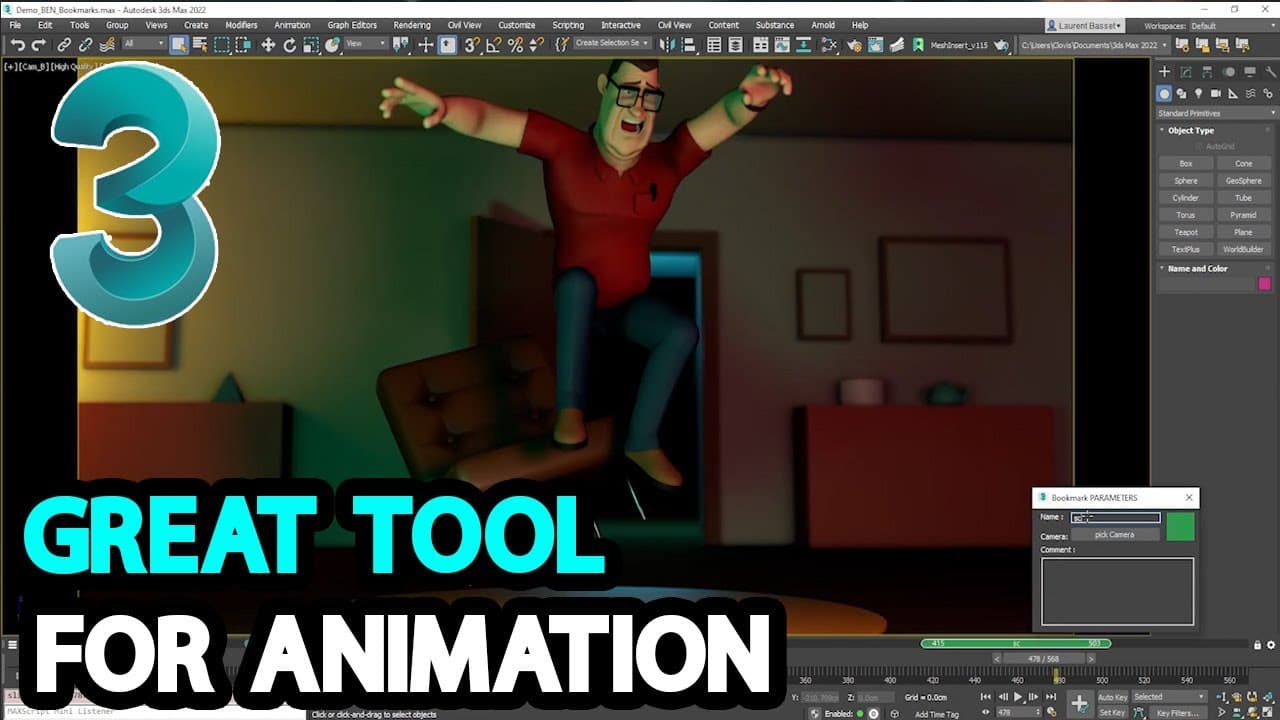Screen dimensions: 1280x720
Task: Expand the Create Selection Set dropdown
Action: 613,43
